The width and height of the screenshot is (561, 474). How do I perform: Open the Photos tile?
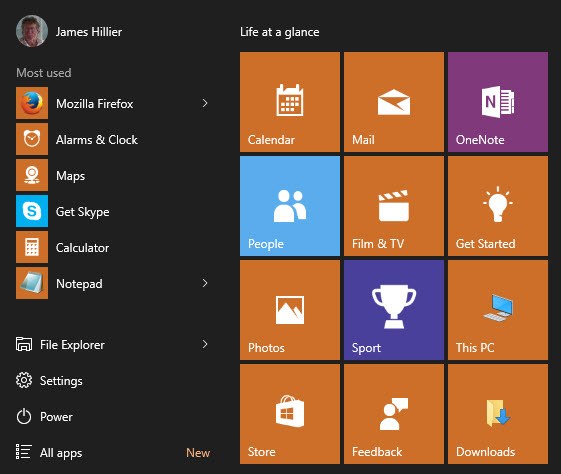point(290,310)
